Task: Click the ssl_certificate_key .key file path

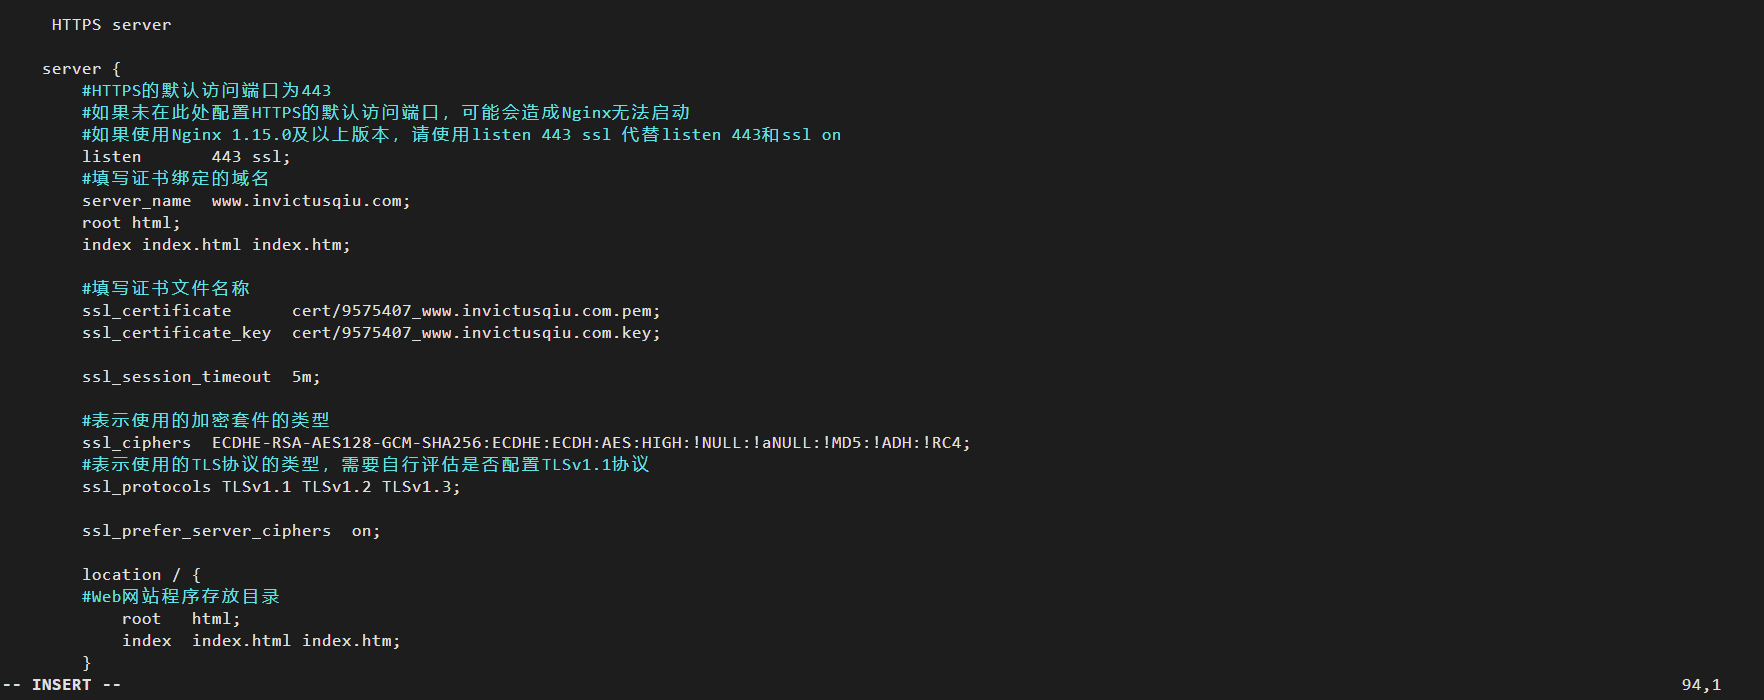Action: [475, 333]
